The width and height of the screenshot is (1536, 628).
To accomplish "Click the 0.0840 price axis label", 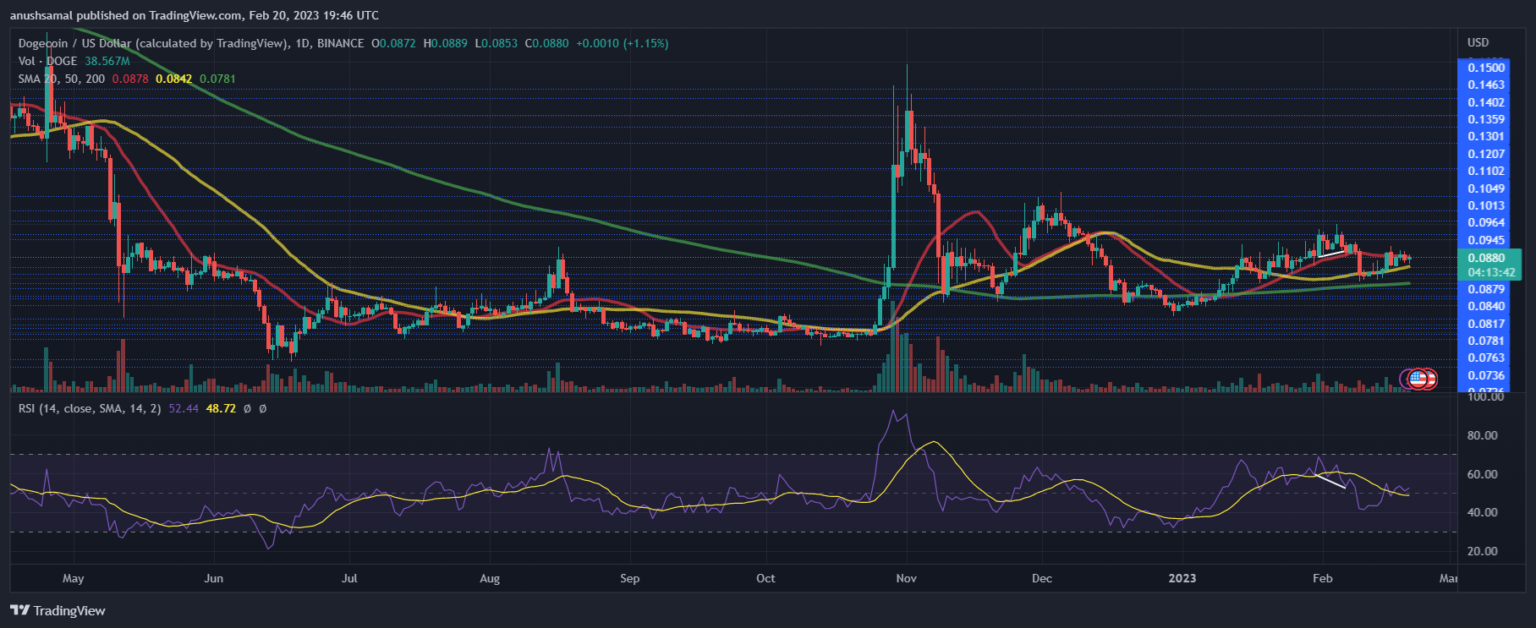I will point(1486,306).
